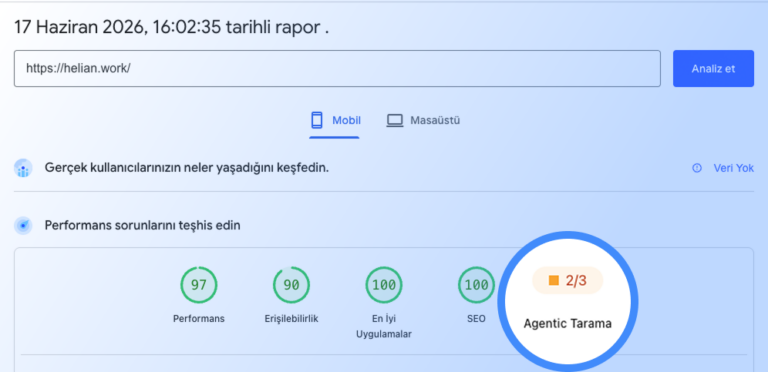Select the SEO score gauge 100
Screen dimensions: 768x372
coord(476,285)
